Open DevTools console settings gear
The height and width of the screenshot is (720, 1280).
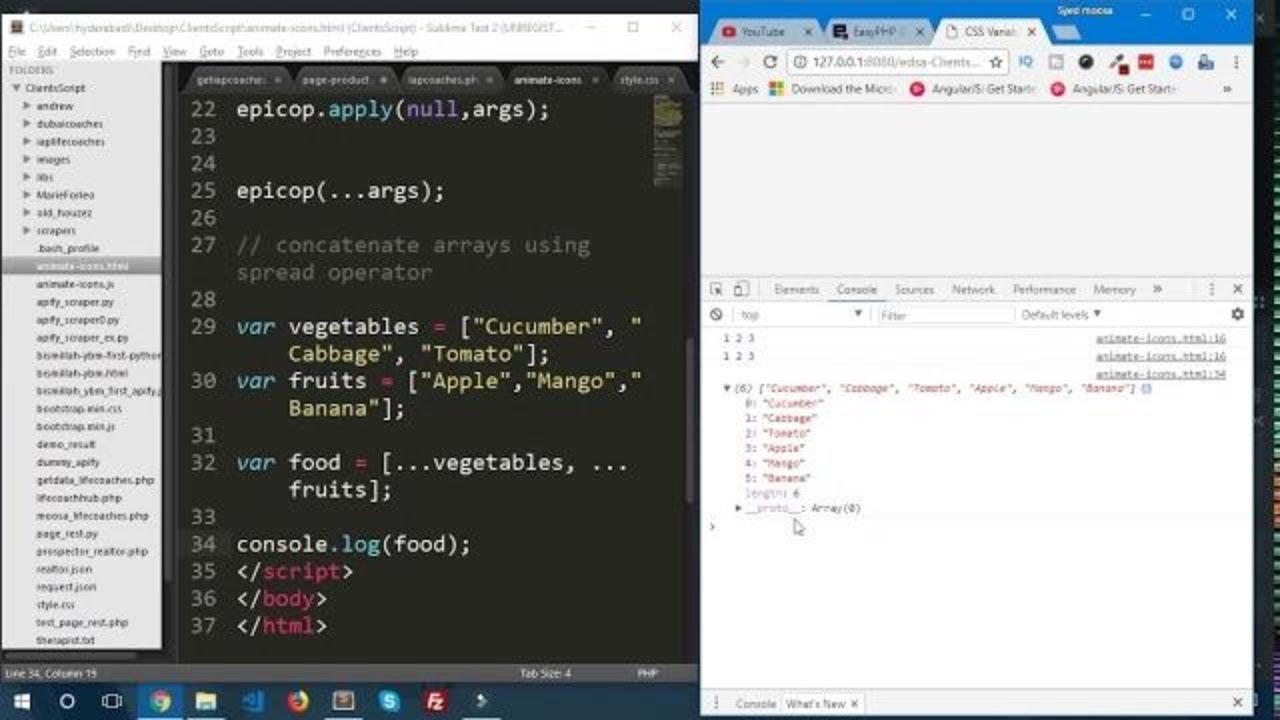1237,314
